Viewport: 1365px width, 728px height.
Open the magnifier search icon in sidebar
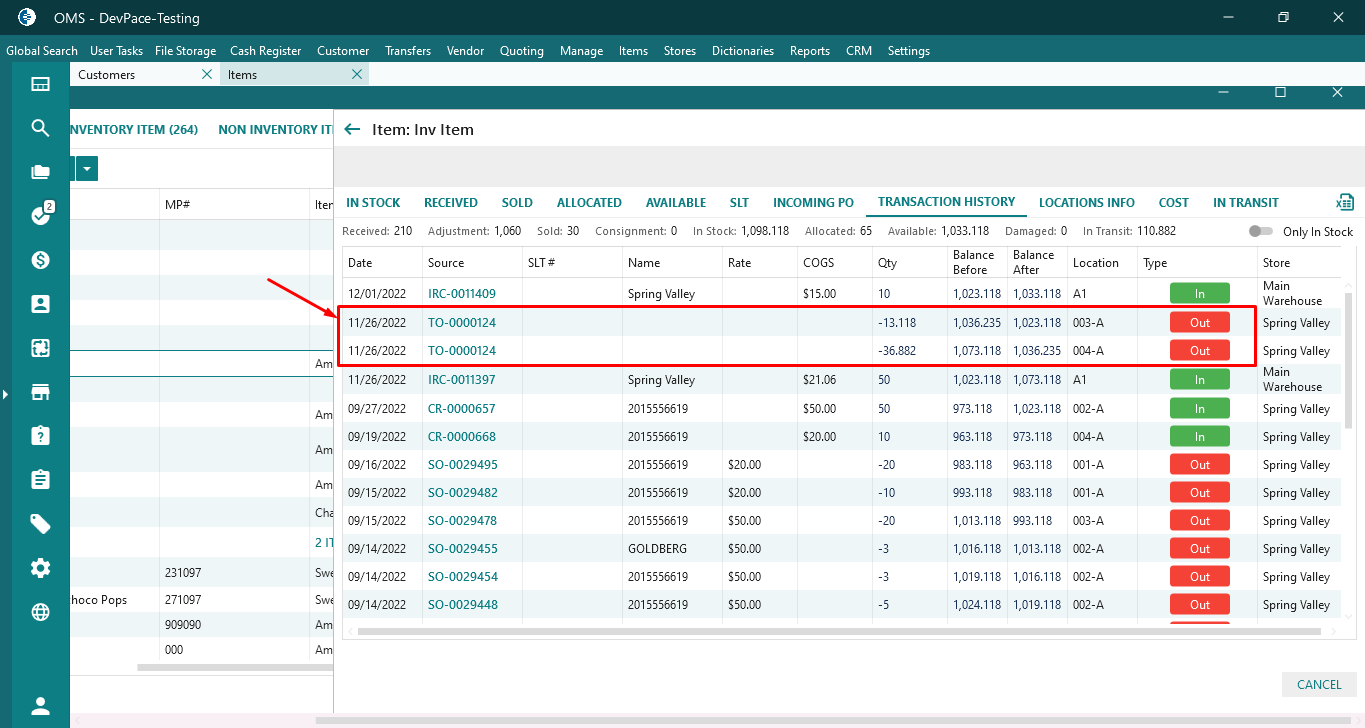[40, 128]
